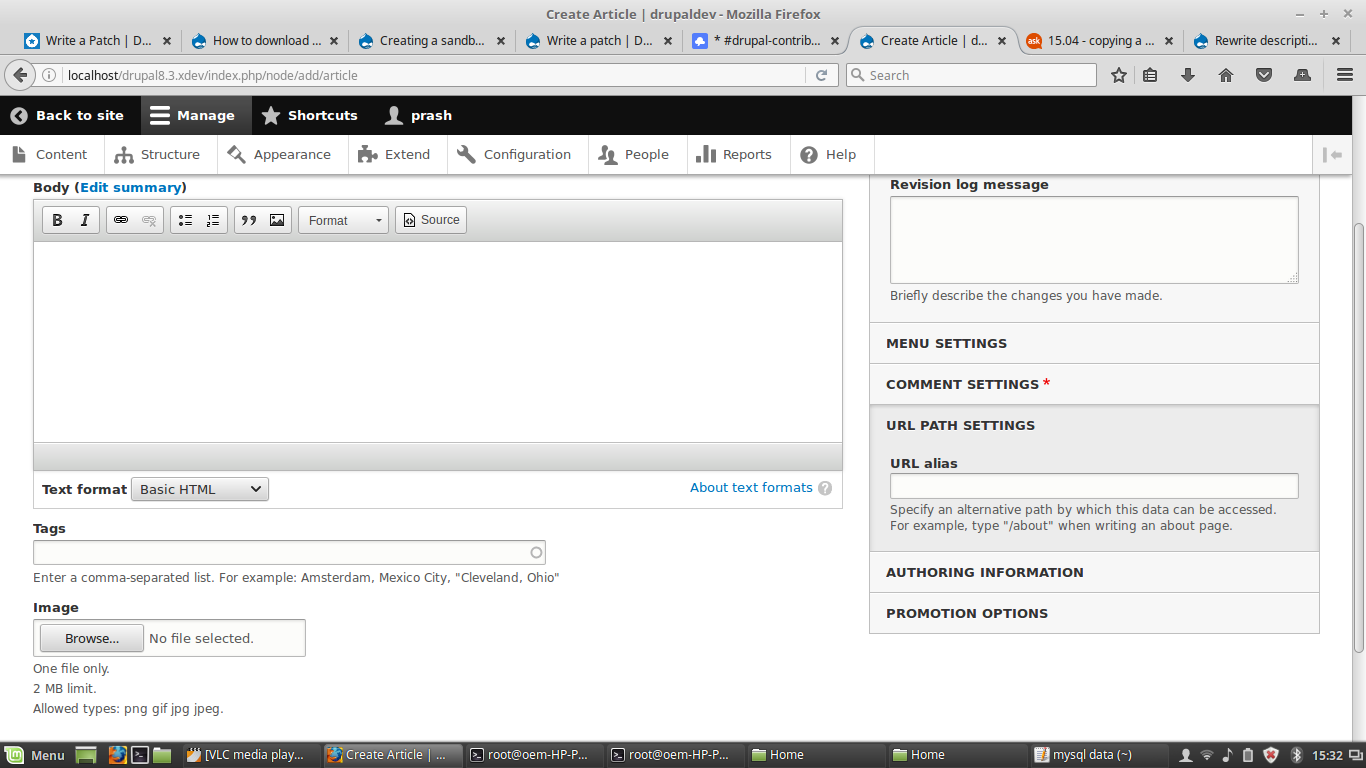Switch the editor to Source view
Screen dimensions: 1366x768
coord(430,219)
